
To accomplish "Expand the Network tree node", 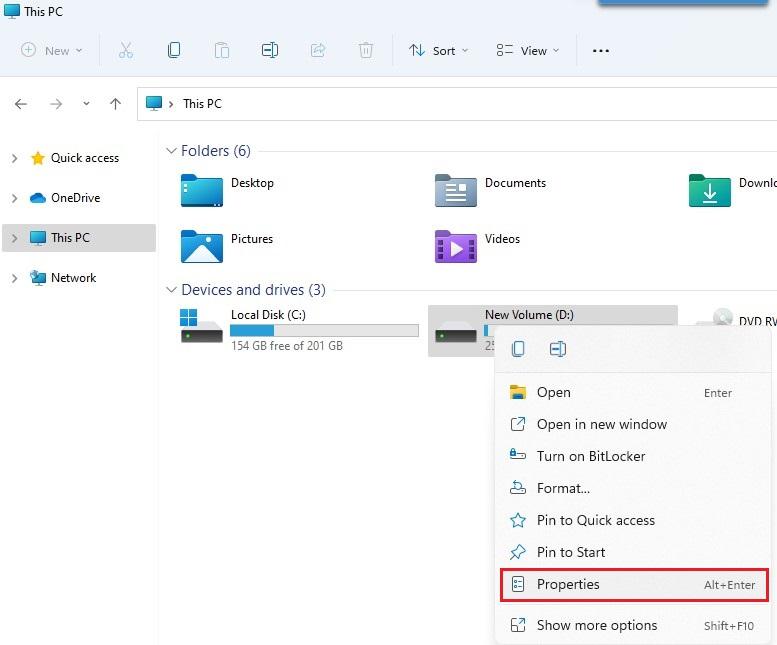I will point(14,278).
